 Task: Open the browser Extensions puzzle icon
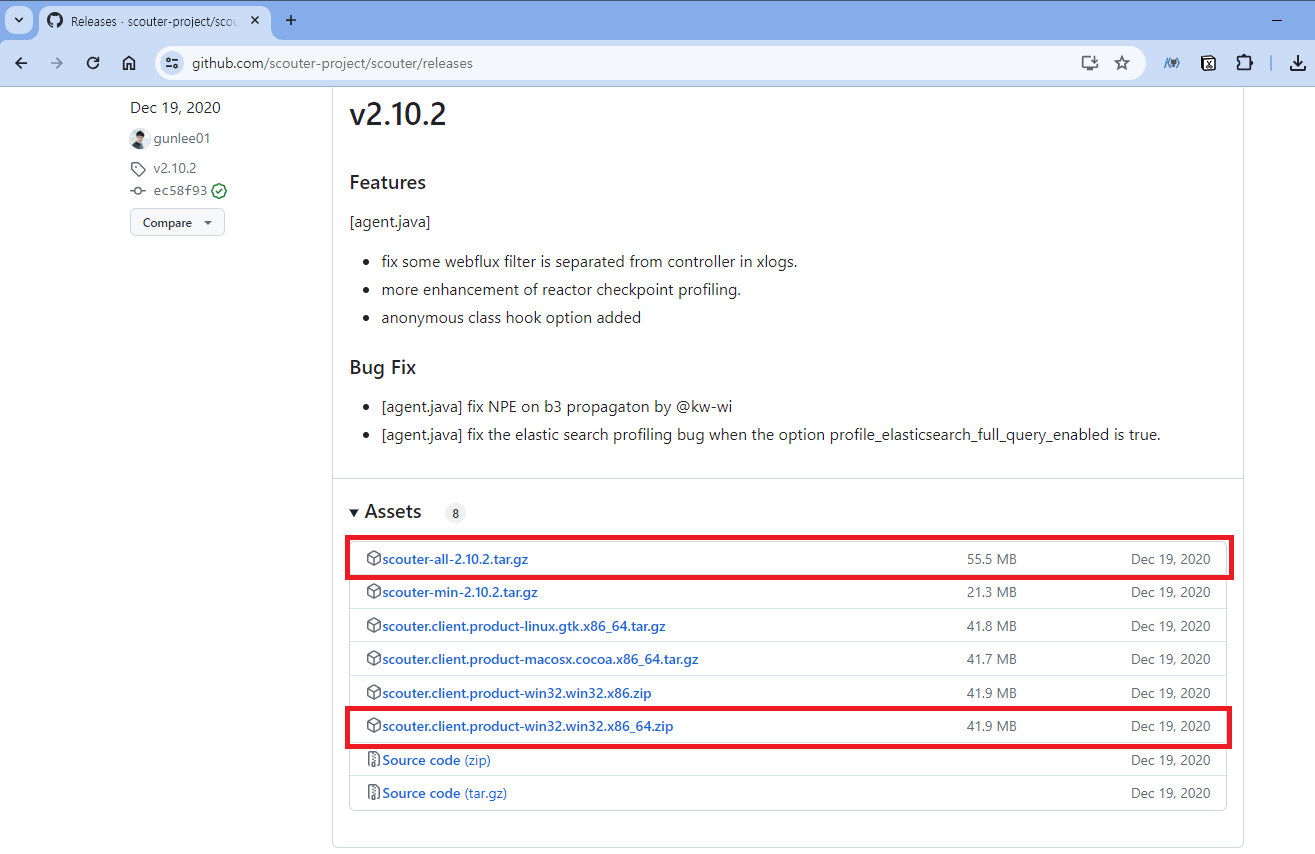click(x=1244, y=62)
